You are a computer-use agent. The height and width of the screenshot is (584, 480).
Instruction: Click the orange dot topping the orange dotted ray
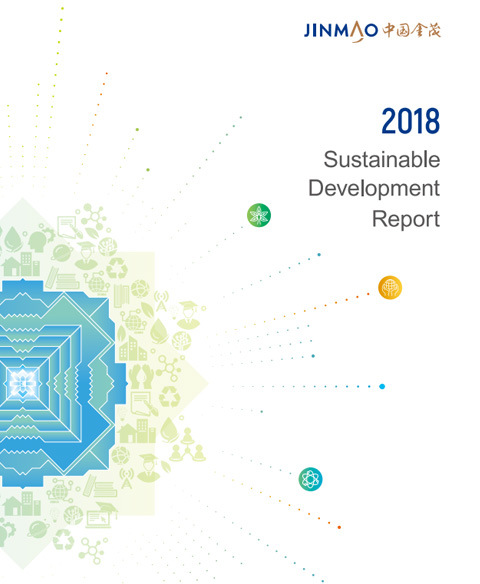click(x=107, y=73)
